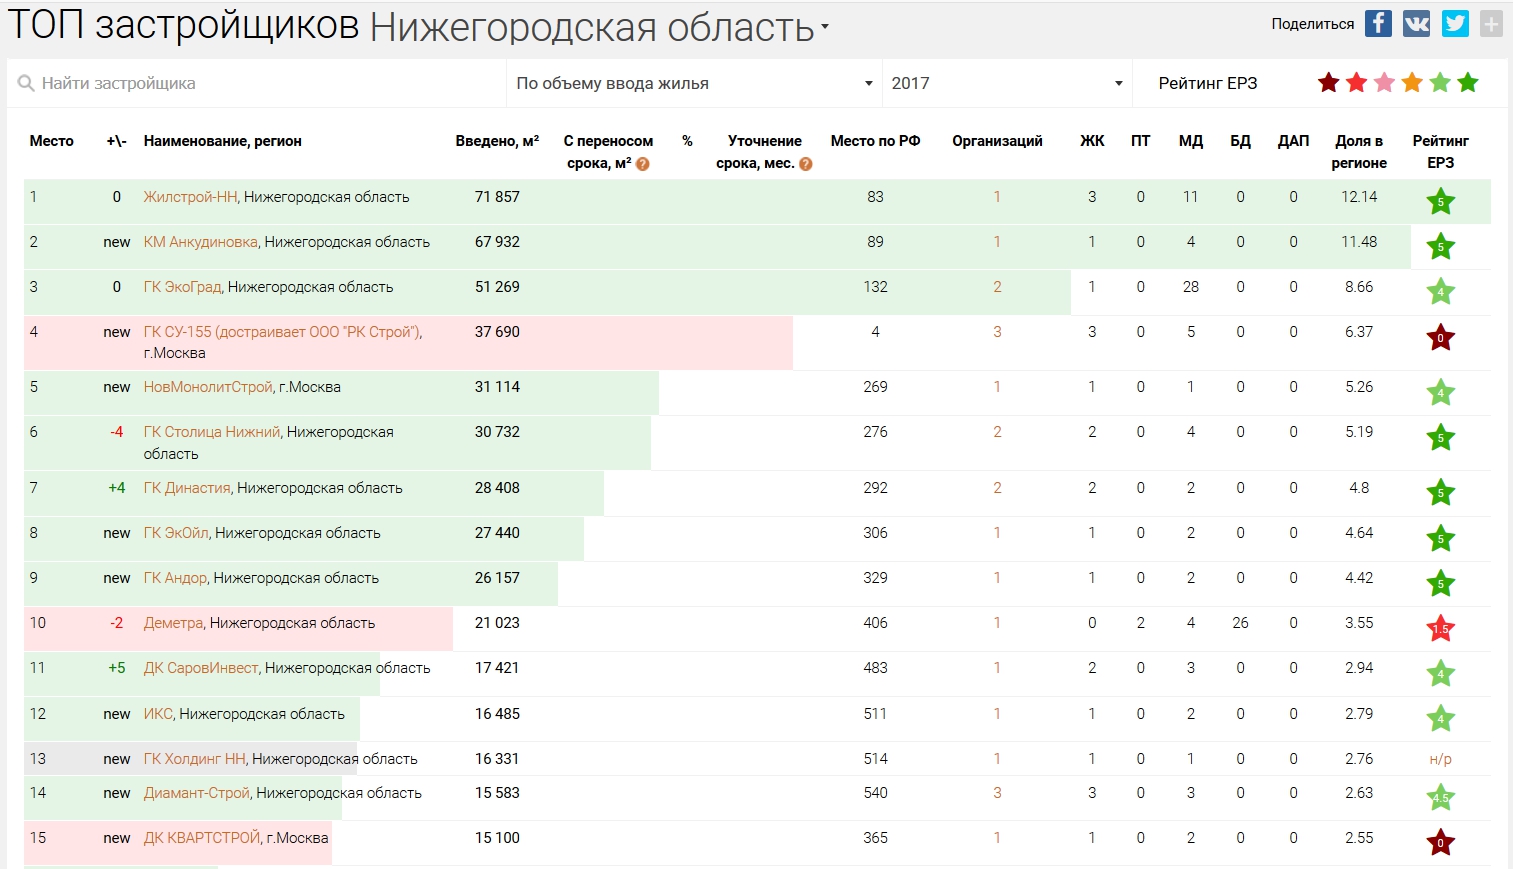This screenshot has width=1513, height=869.
Task: Click the red 1.5 rating star for Деметра
Action: 1440,629
